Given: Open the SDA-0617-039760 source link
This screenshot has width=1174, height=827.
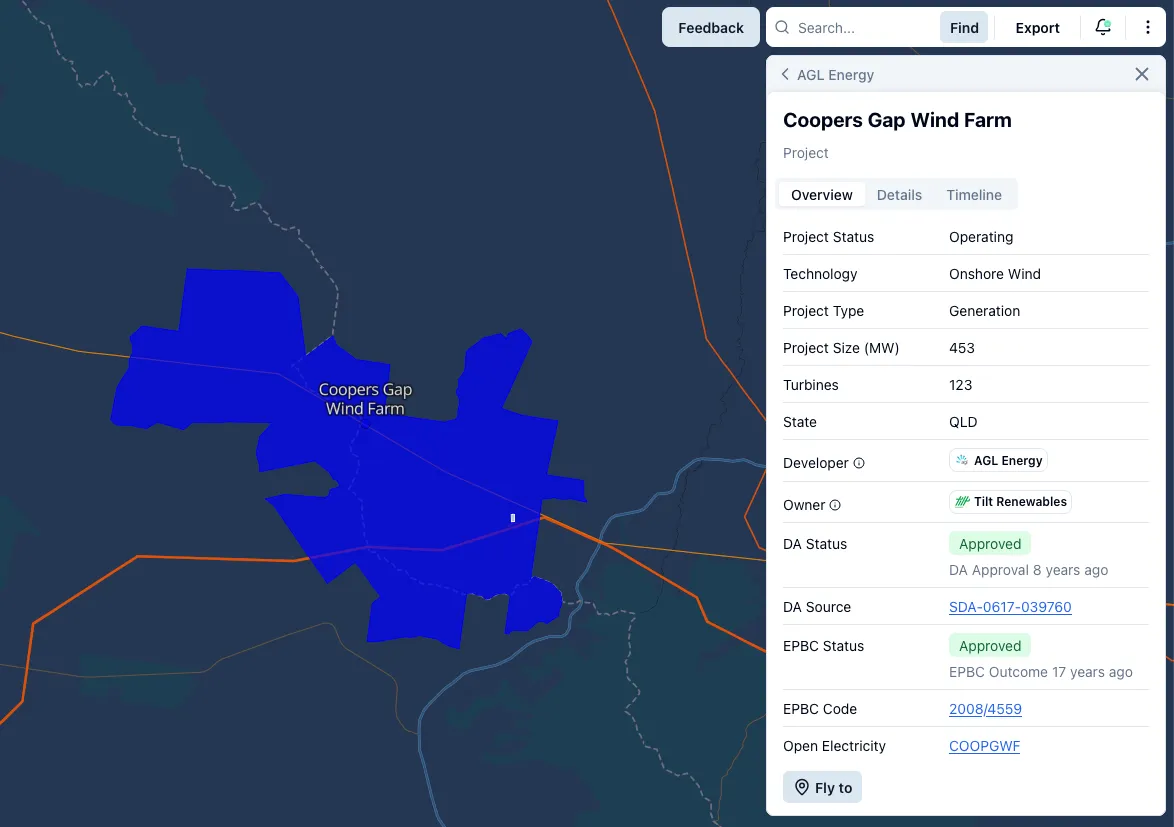Looking at the screenshot, I should point(1010,607).
